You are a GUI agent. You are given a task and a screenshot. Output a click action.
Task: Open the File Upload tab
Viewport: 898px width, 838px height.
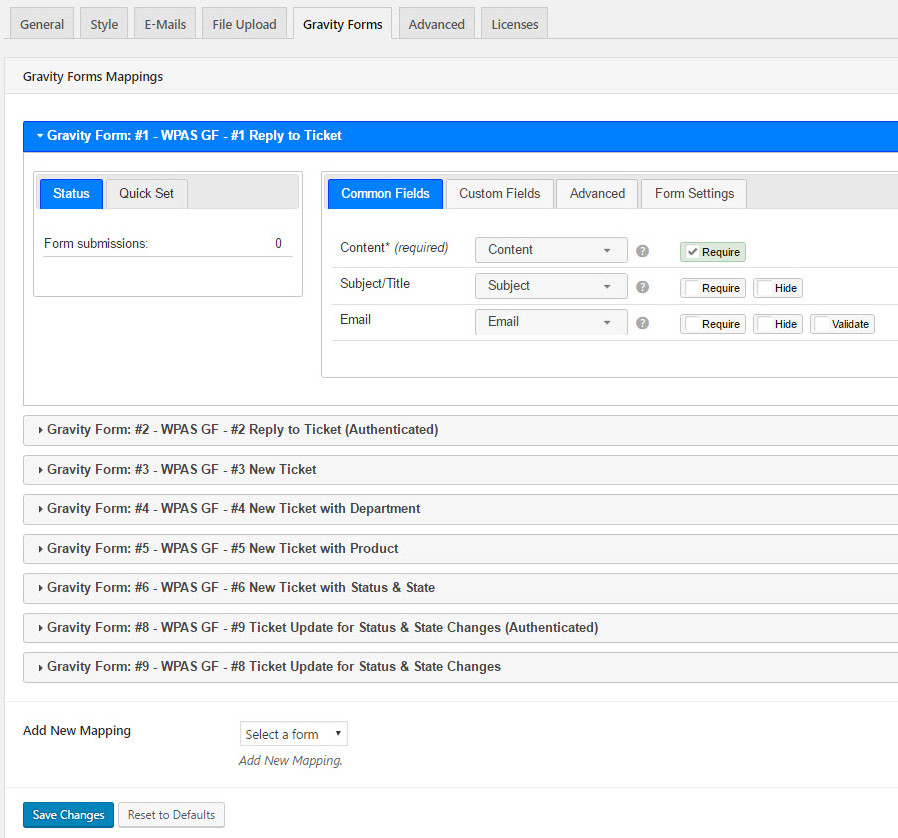point(244,24)
